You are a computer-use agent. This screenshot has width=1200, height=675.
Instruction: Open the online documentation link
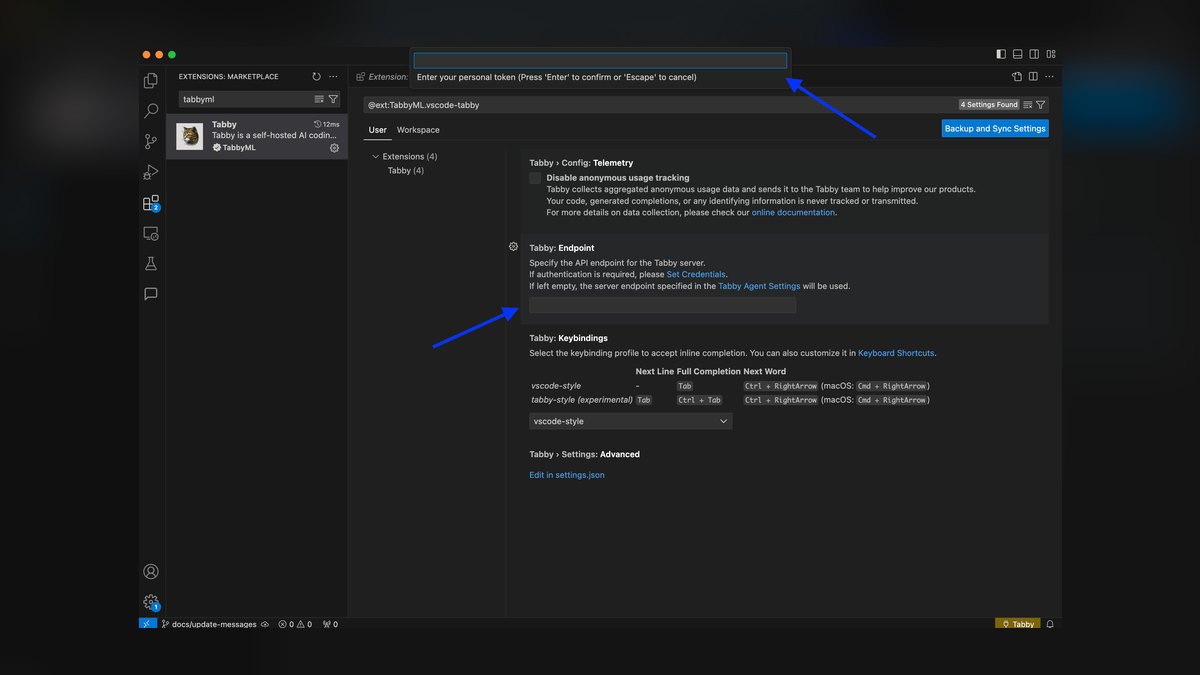[x=793, y=212]
